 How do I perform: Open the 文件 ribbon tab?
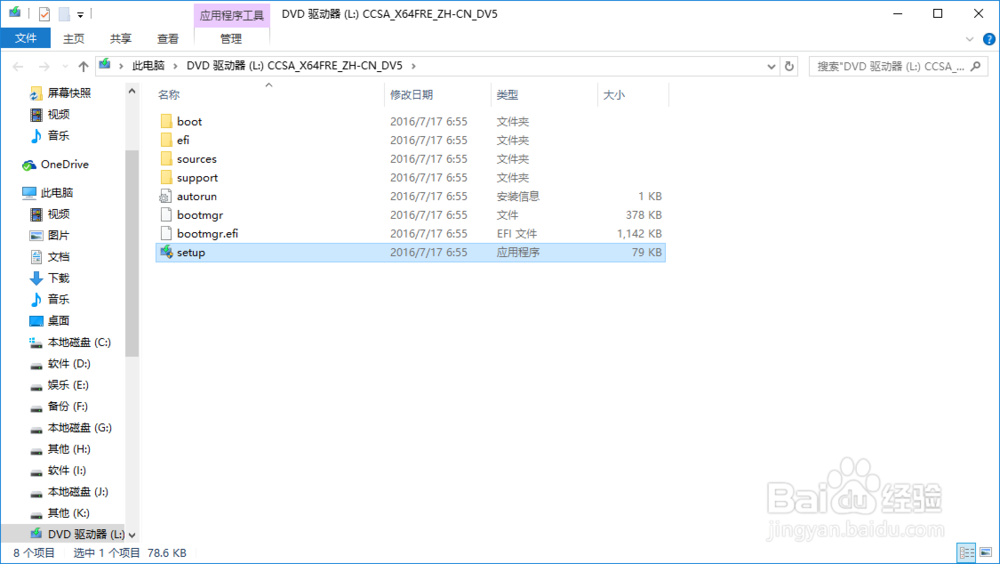coord(26,38)
